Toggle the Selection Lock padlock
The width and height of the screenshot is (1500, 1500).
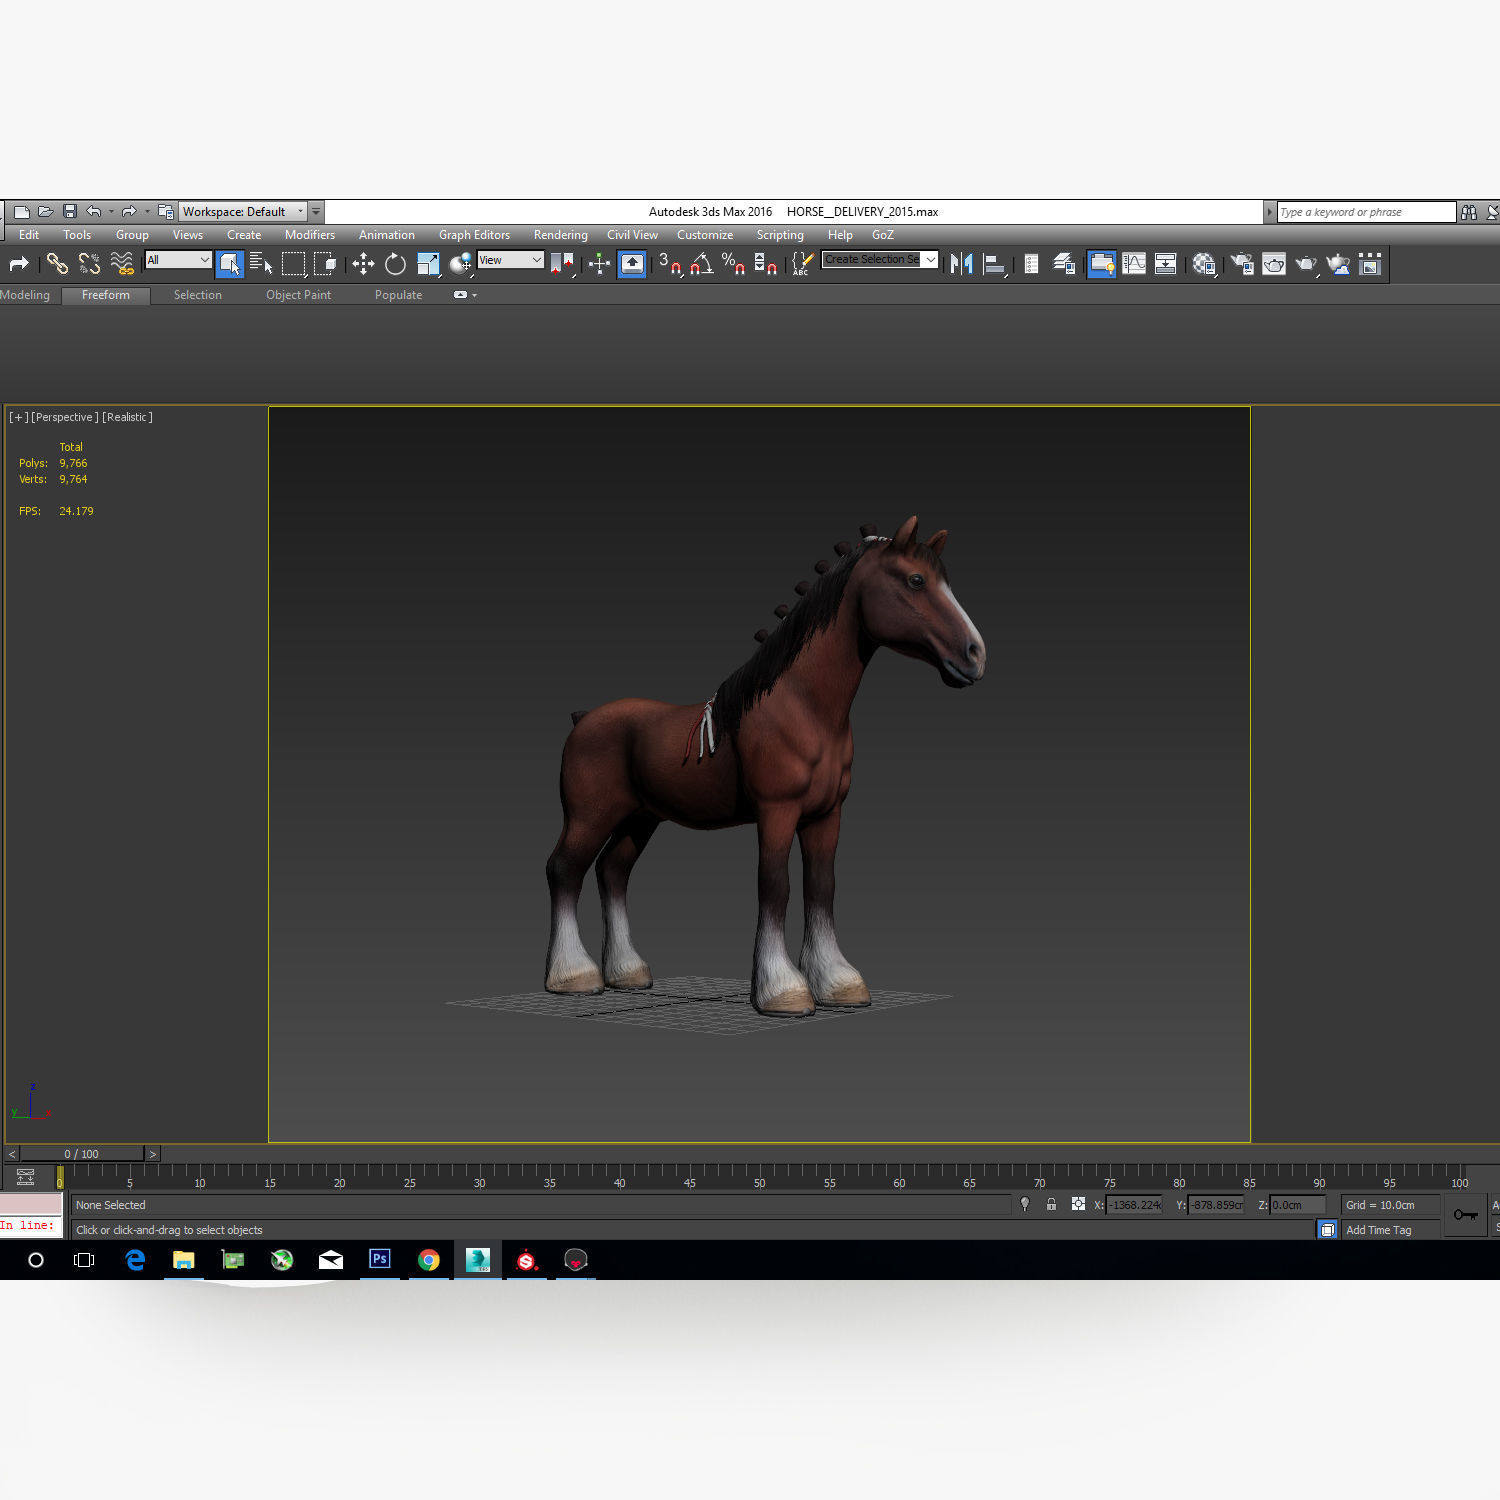(x=1051, y=1204)
